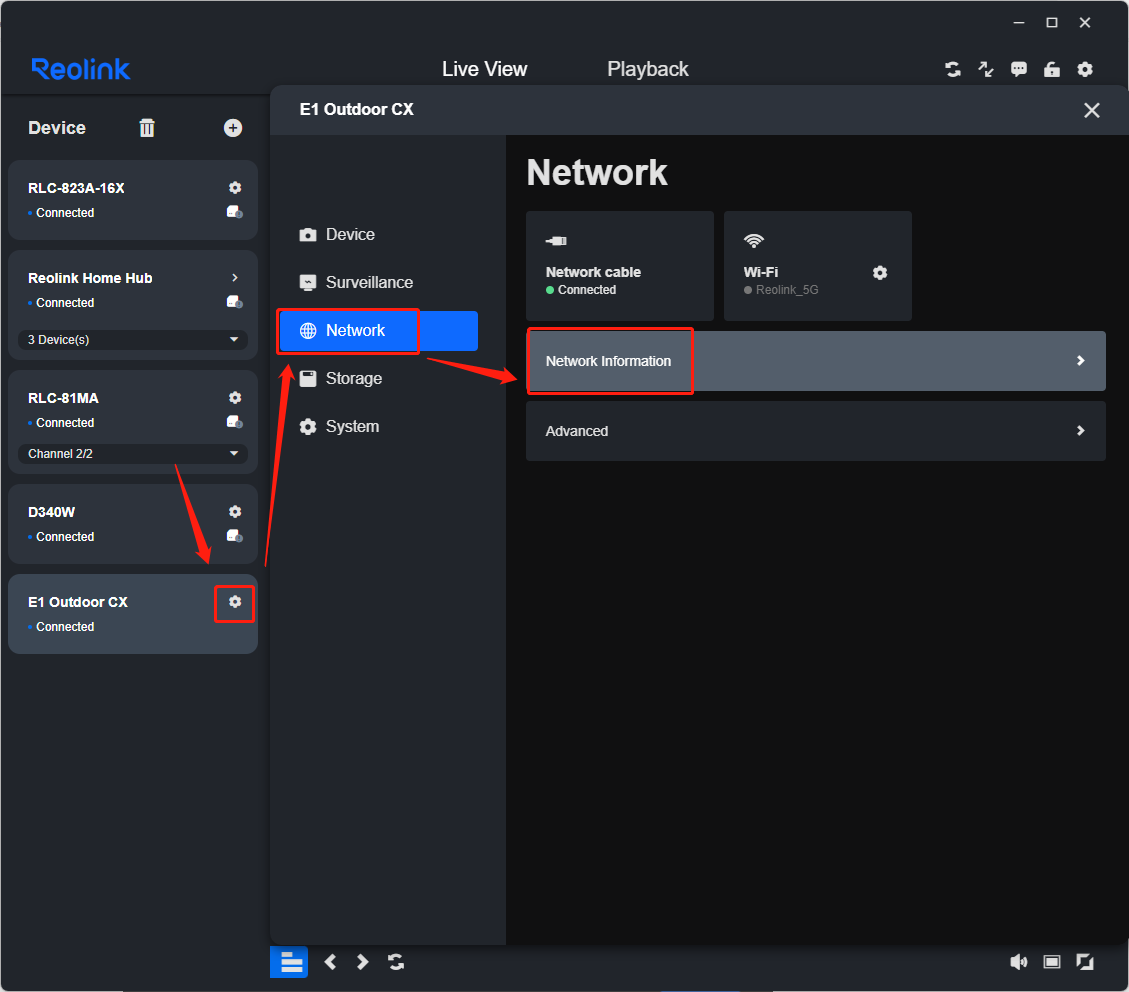This screenshot has width=1129, height=992.
Task: Toggle the device list panel button
Action: coord(289,962)
